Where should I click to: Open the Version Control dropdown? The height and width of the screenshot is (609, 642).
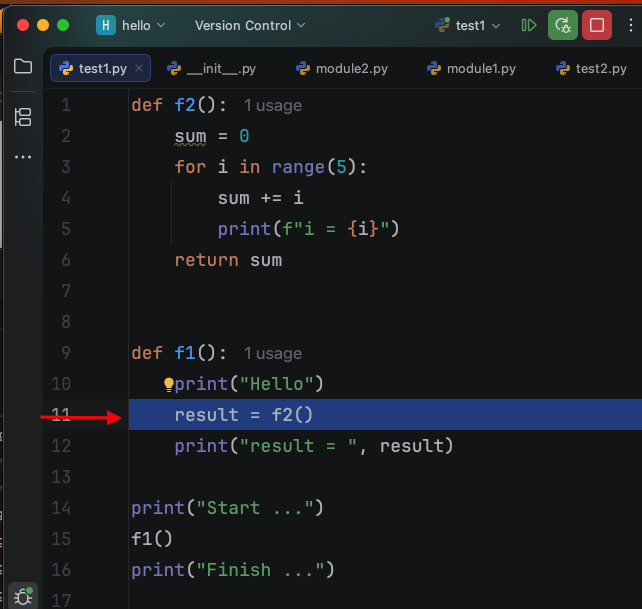(x=250, y=25)
